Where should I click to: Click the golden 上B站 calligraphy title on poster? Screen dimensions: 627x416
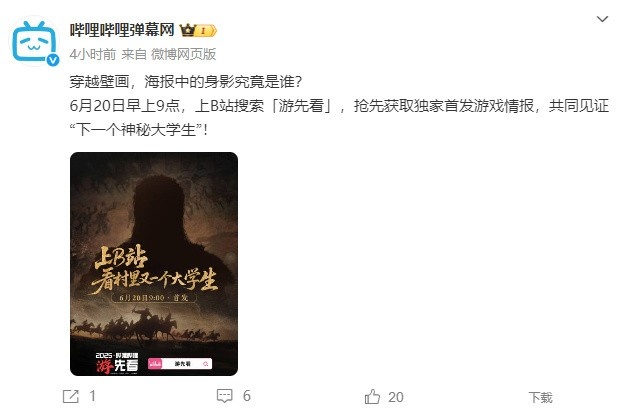[121, 257]
